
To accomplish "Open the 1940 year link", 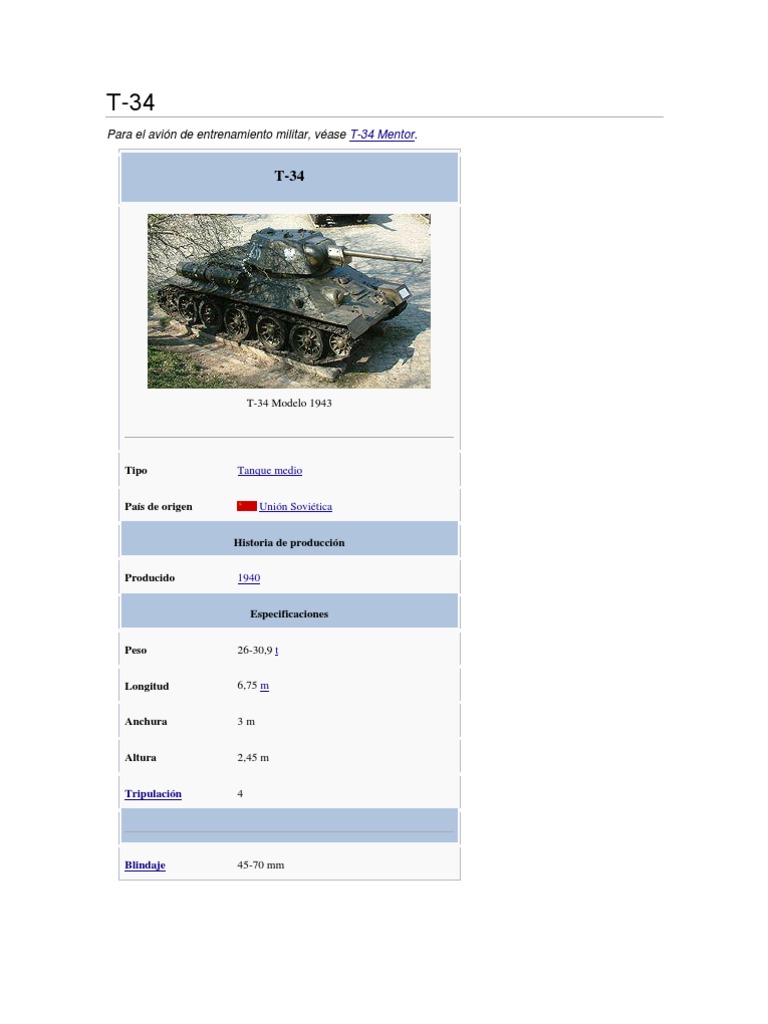I will point(249,578).
